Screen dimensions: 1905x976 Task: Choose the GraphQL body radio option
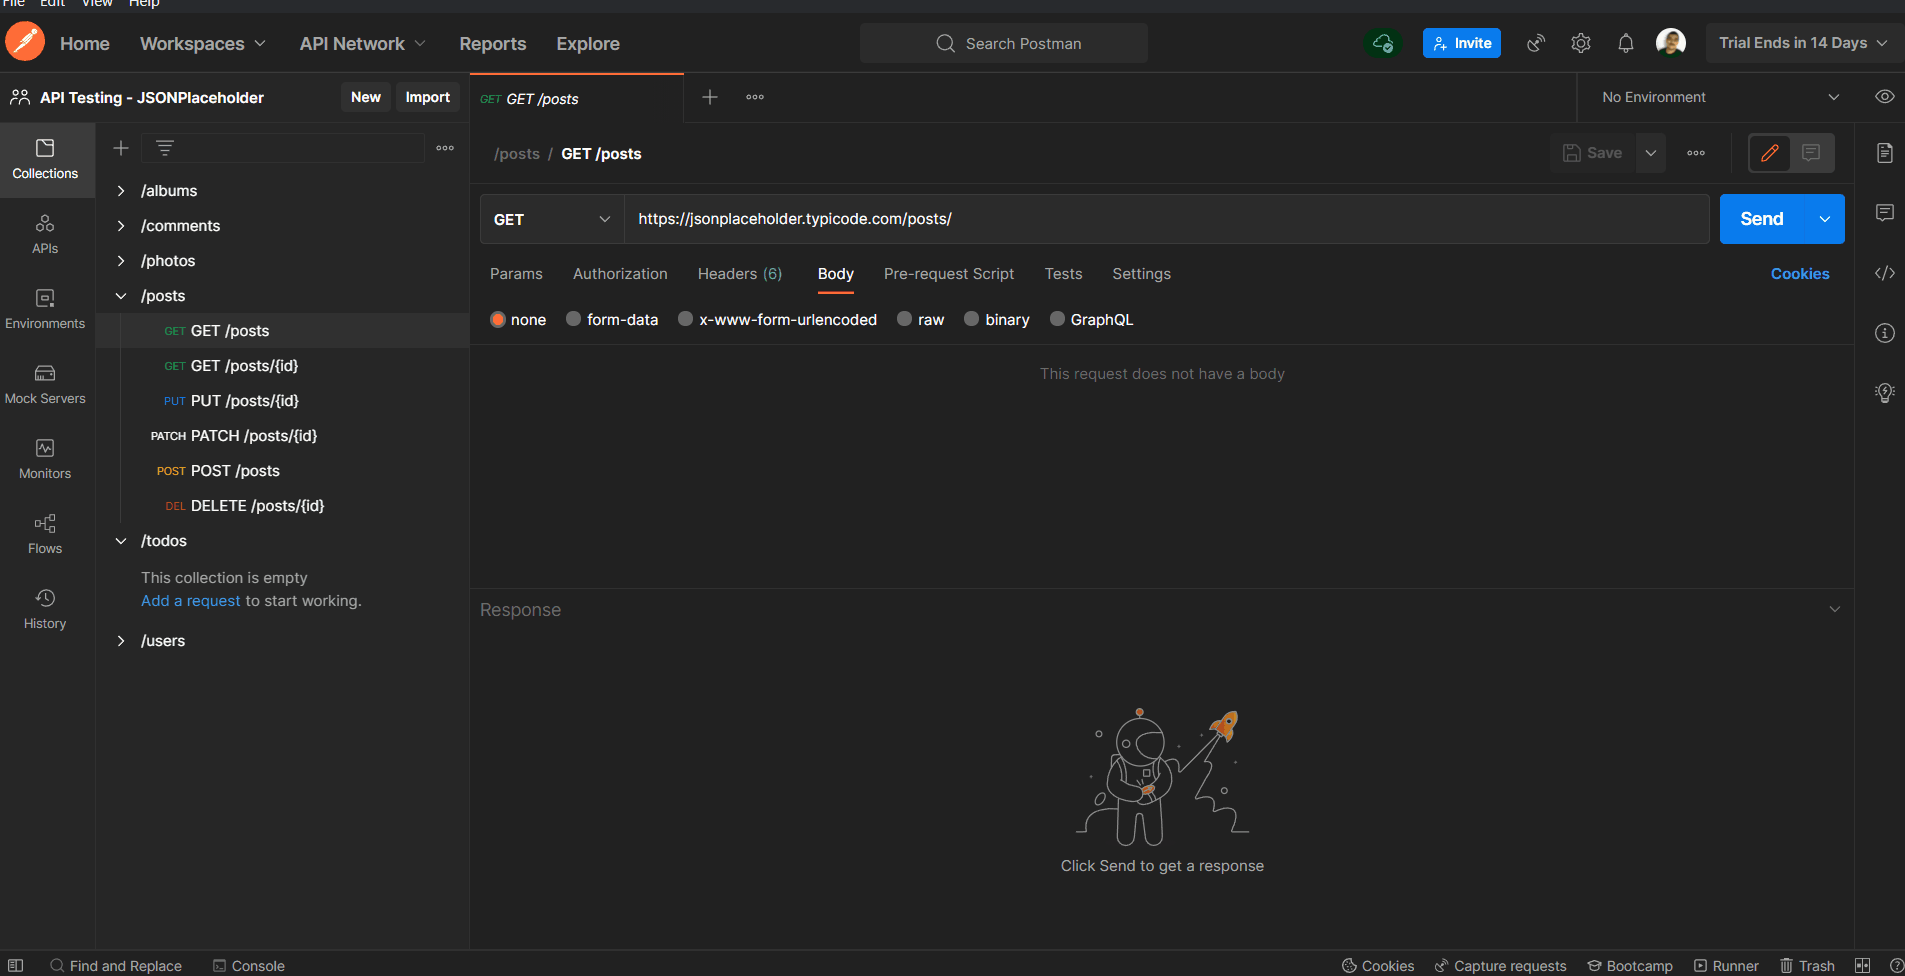pos(1057,319)
